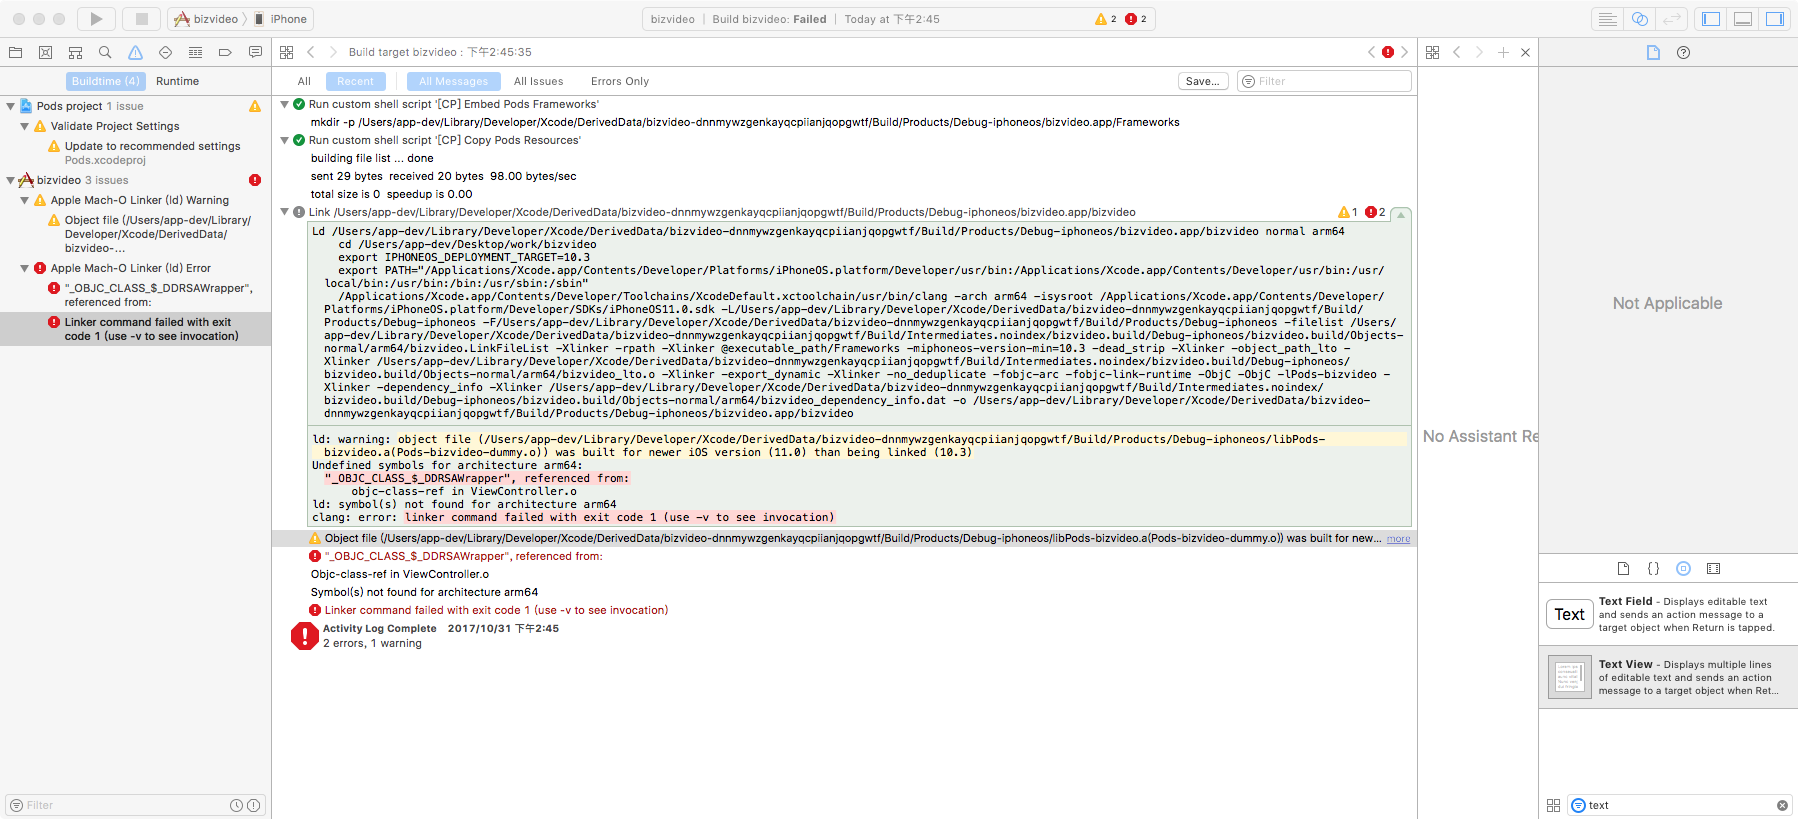Switch to the standard editor

pyautogui.click(x=1607, y=19)
